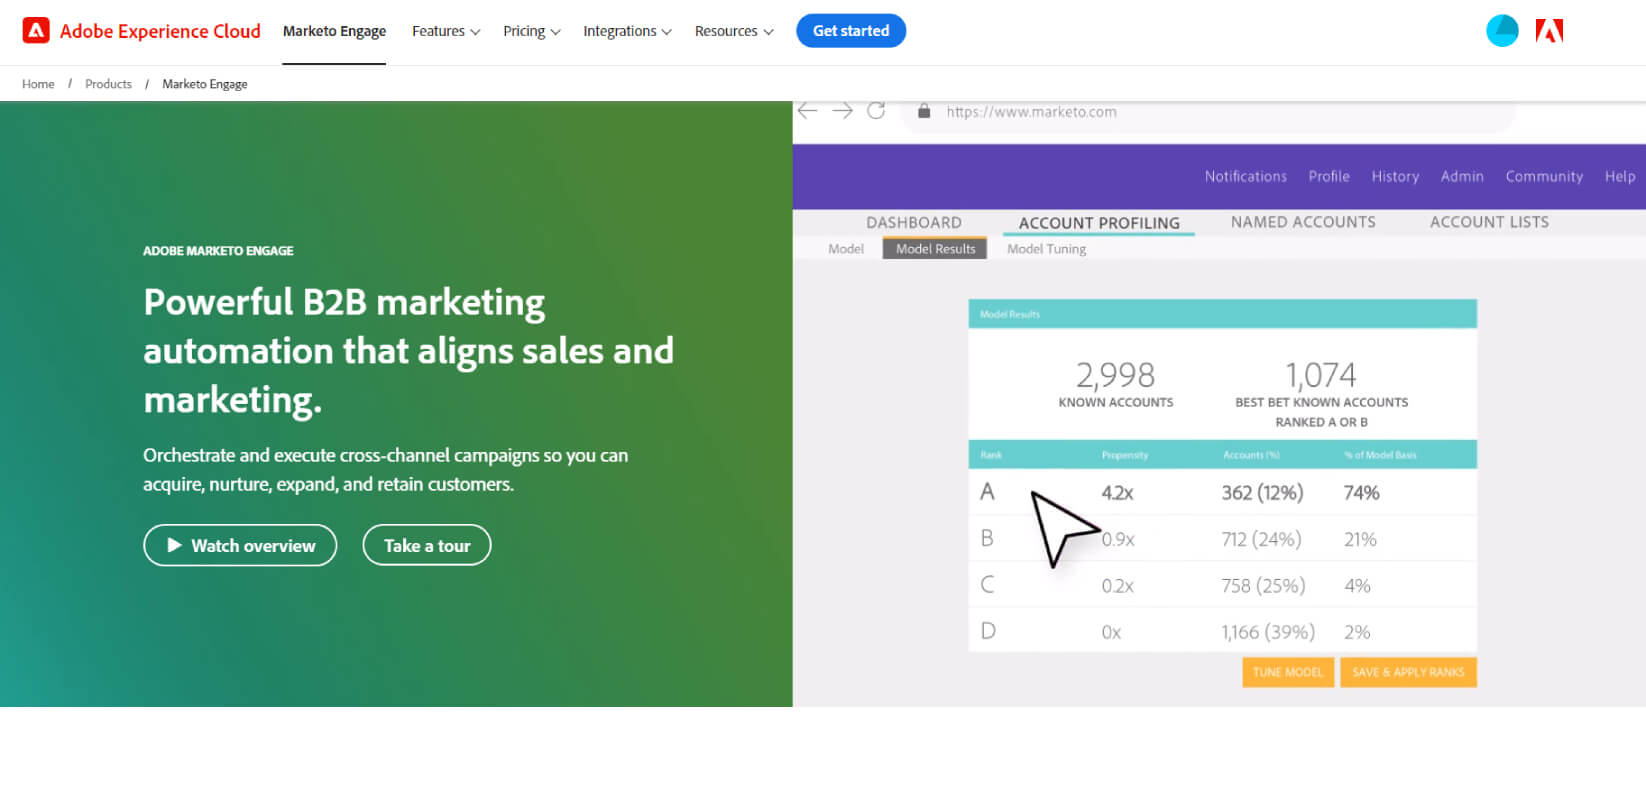The height and width of the screenshot is (800, 1646).
Task: Click rank C in the results table
Action: click(x=987, y=585)
